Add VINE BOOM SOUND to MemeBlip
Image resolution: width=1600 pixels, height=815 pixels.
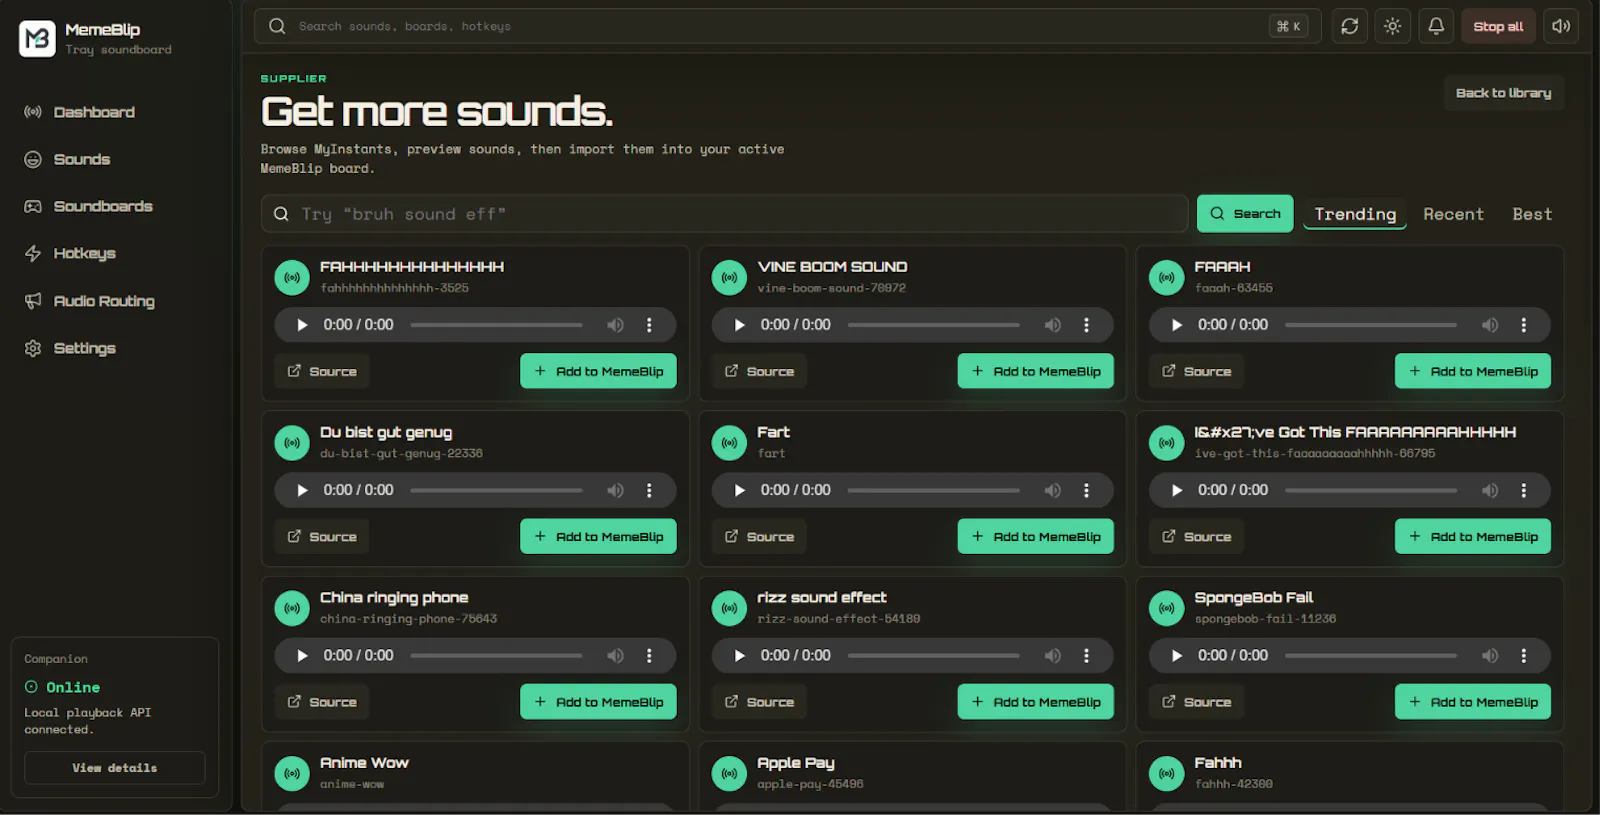(x=1035, y=371)
